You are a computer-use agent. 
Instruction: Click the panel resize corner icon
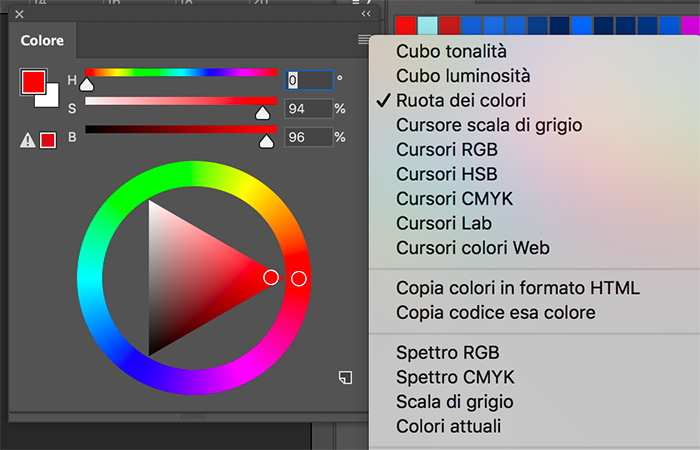click(345, 378)
